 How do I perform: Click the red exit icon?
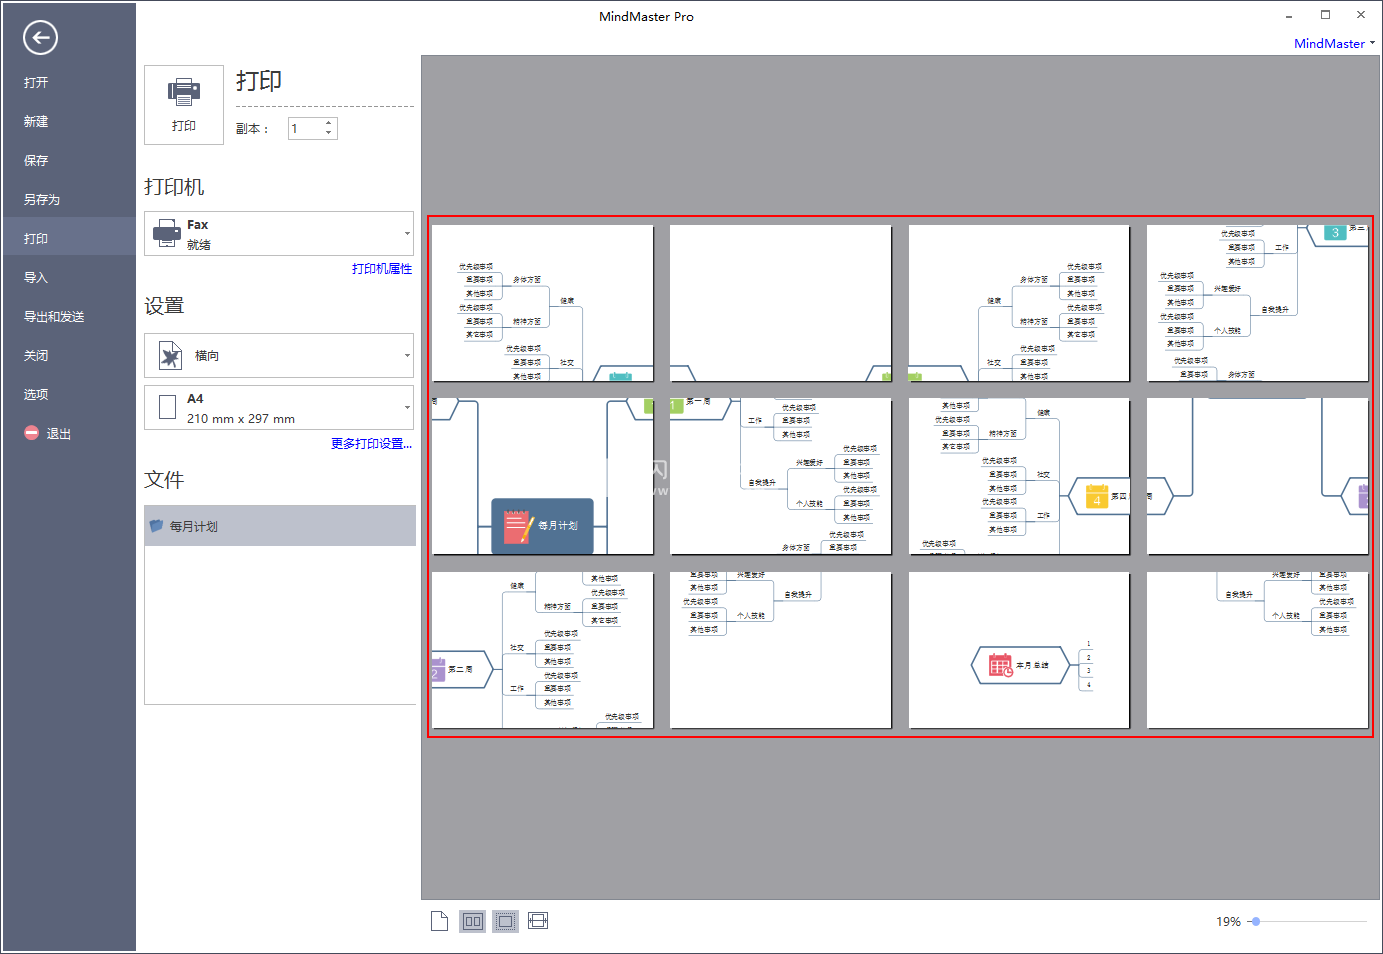pos(32,433)
